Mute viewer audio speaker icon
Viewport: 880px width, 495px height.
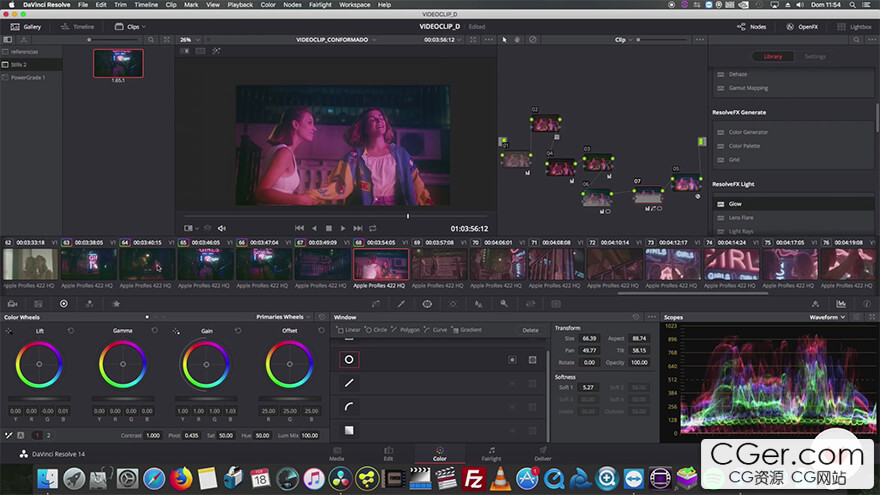point(222,228)
